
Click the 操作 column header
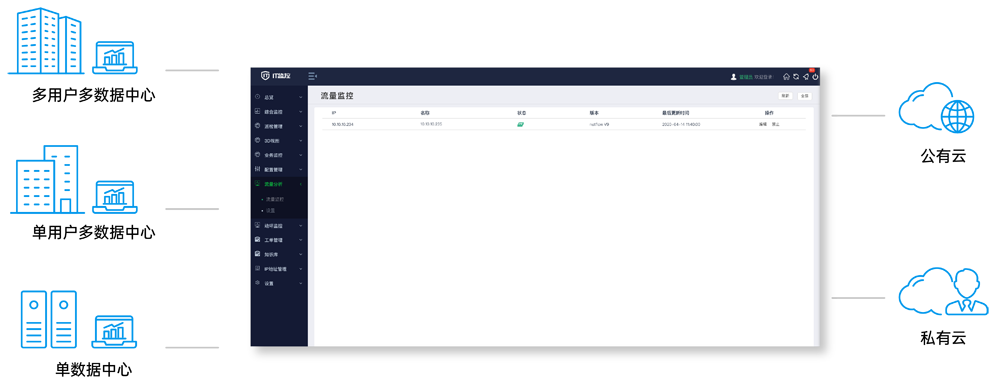pos(768,112)
